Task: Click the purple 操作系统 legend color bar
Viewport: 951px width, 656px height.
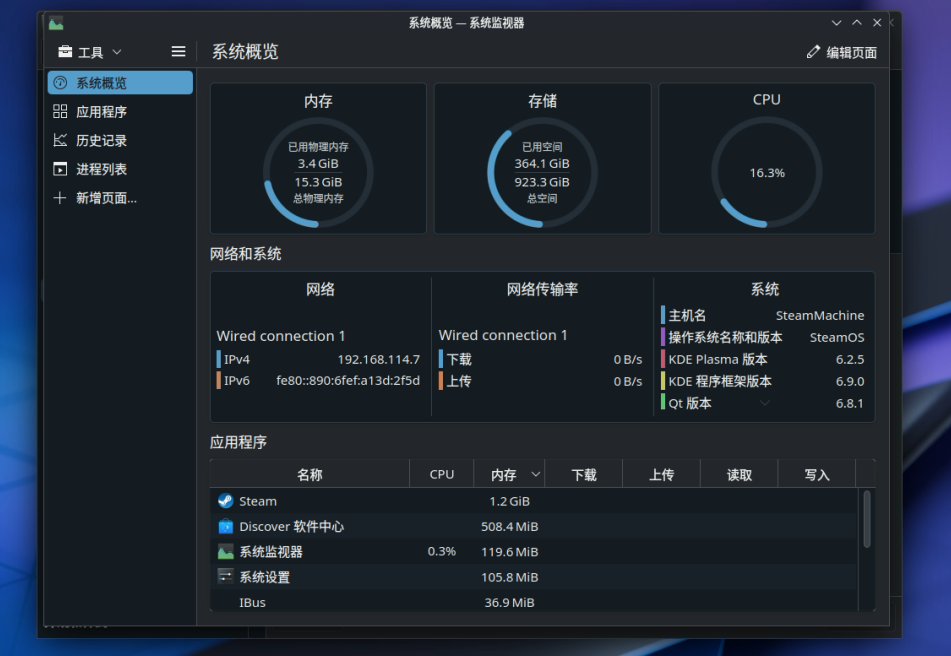Action: click(x=663, y=337)
